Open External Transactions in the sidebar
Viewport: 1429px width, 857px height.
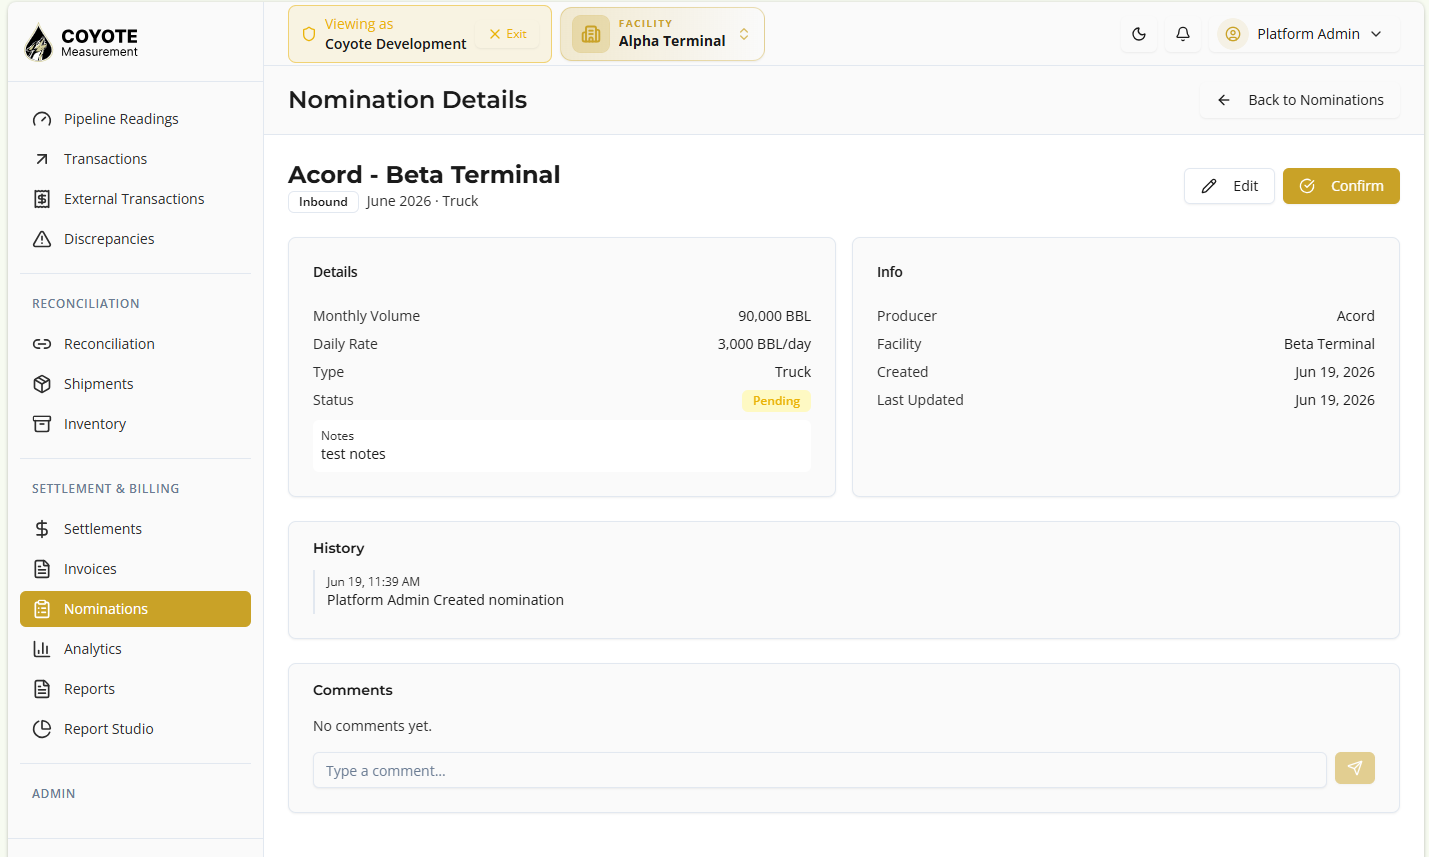click(135, 199)
